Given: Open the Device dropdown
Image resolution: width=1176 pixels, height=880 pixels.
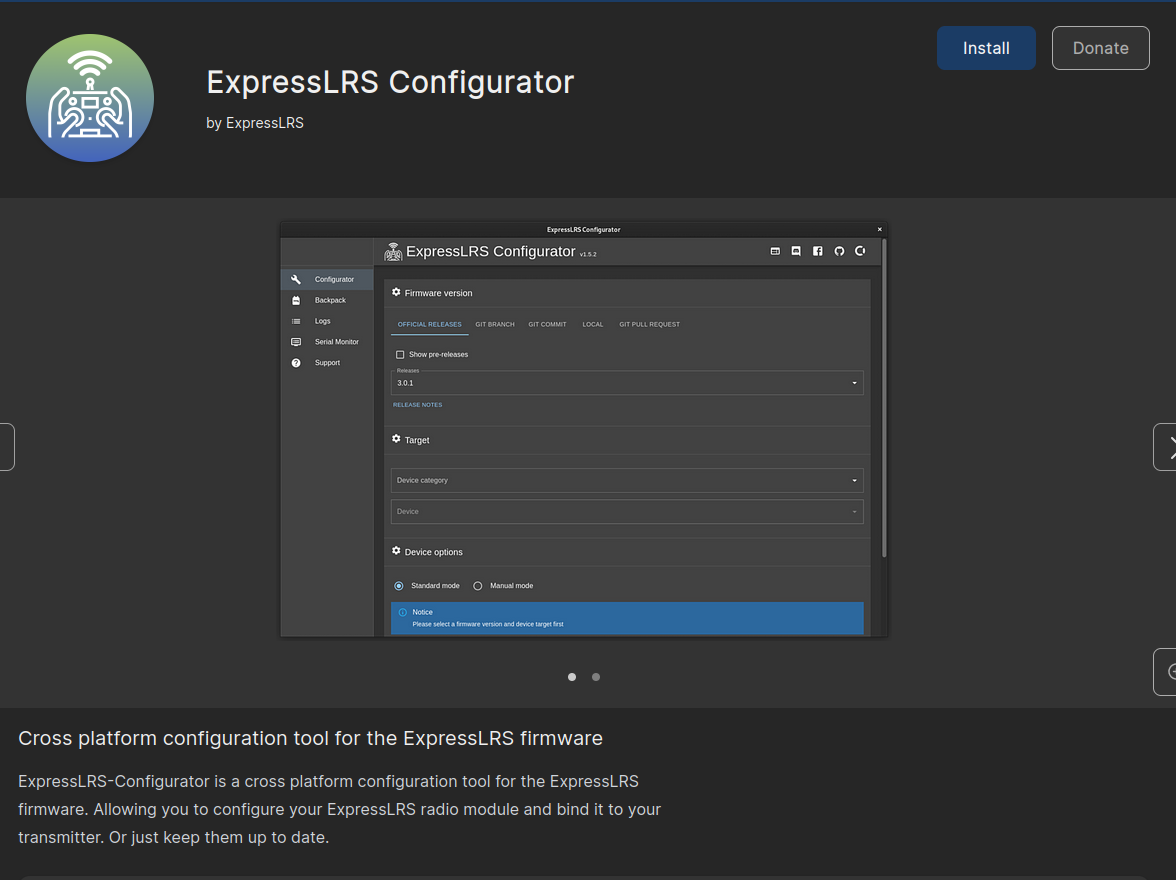Looking at the screenshot, I should tap(627, 512).
